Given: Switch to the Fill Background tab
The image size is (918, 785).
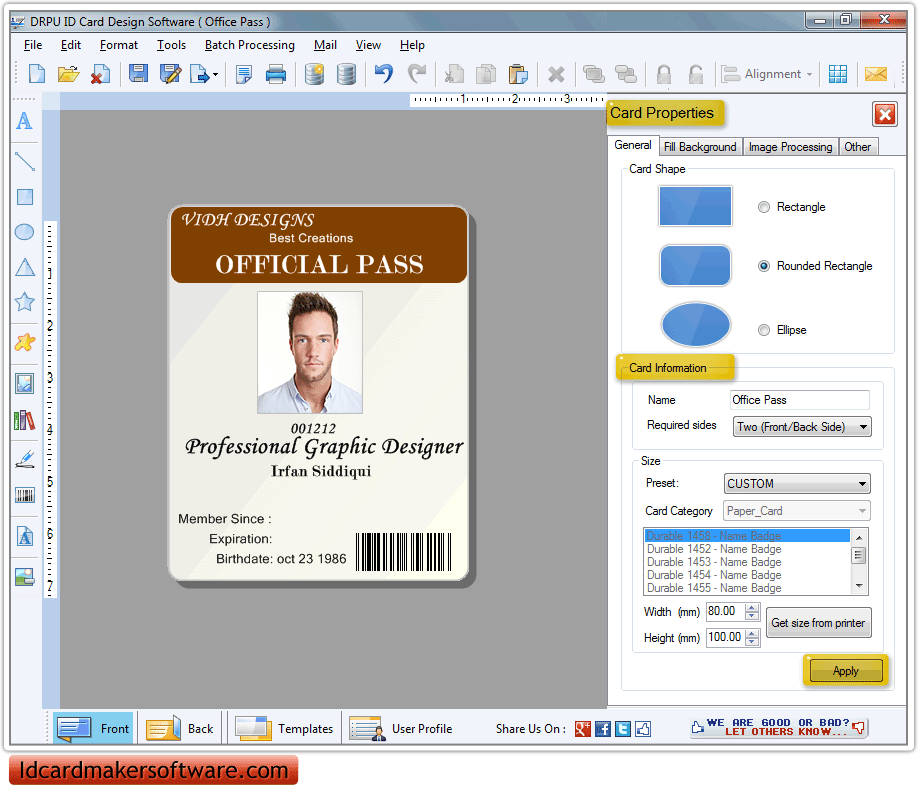Looking at the screenshot, I should (x=700, y=147).
